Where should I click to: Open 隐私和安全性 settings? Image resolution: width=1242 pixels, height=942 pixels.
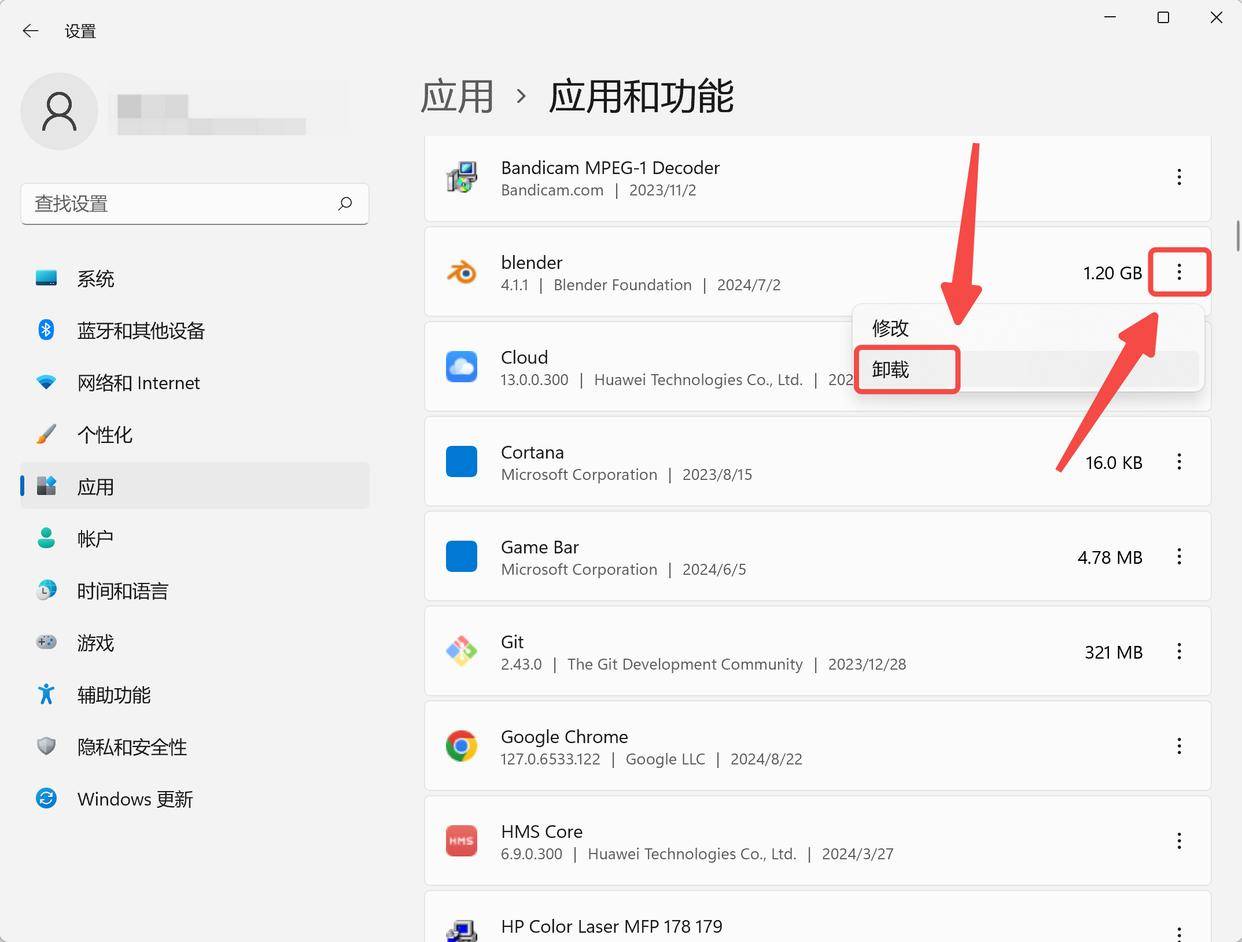(195, 747)
